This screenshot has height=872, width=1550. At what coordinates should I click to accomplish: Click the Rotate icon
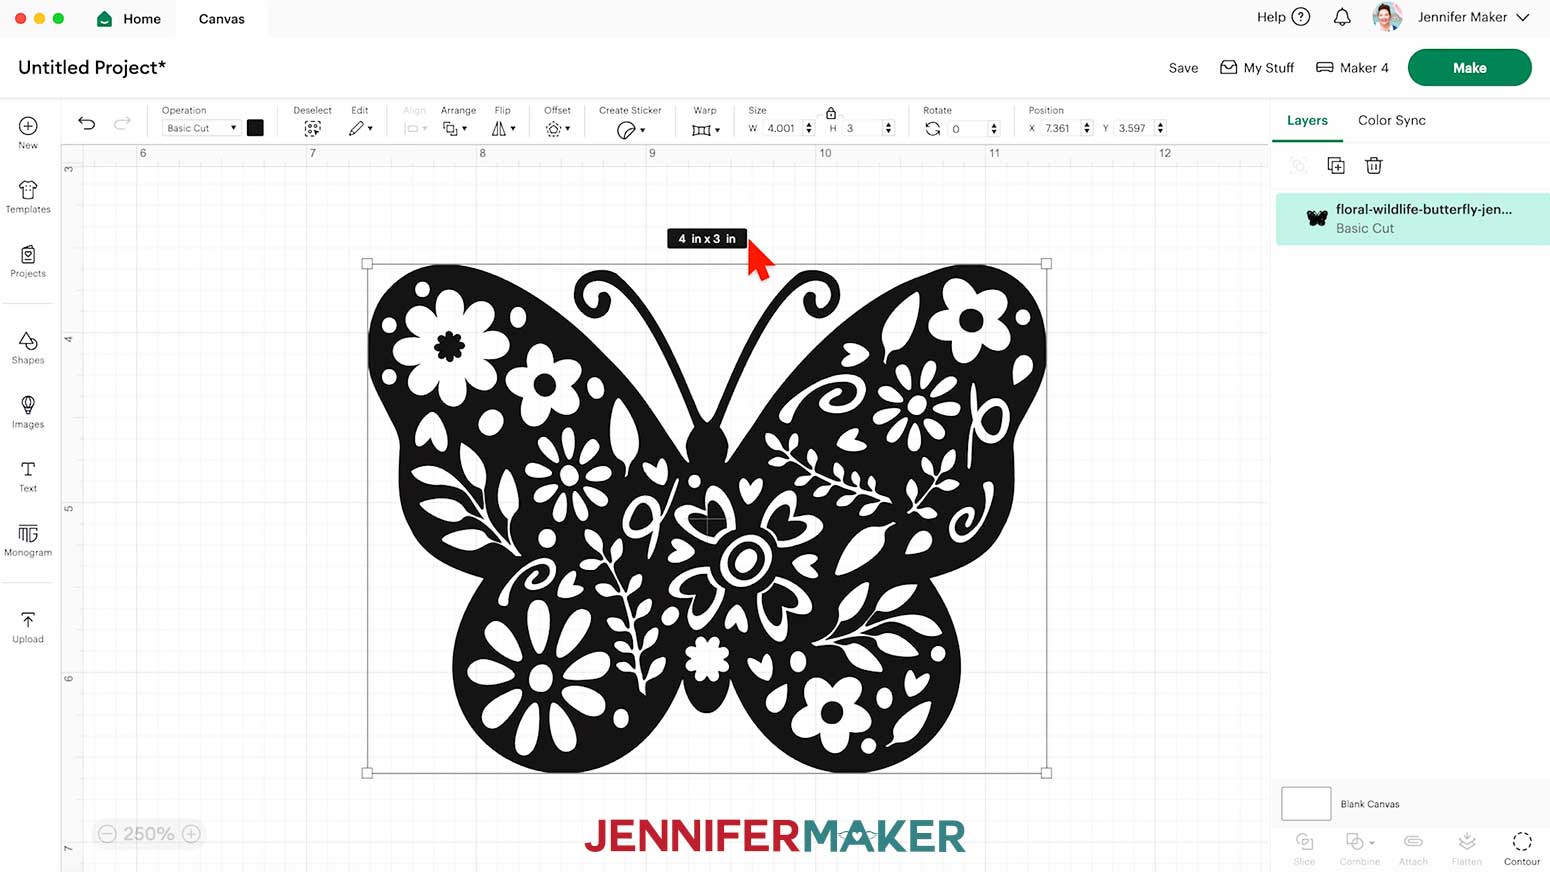pyautogui.click(x=932, y=128)
